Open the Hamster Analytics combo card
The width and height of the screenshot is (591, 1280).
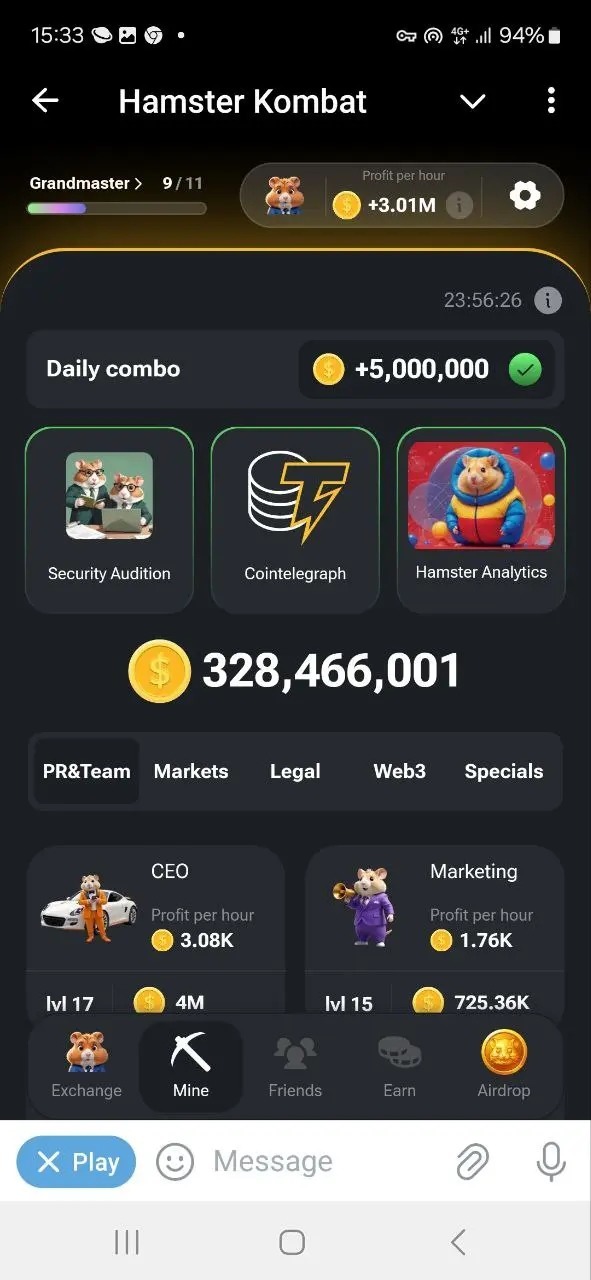481,520
